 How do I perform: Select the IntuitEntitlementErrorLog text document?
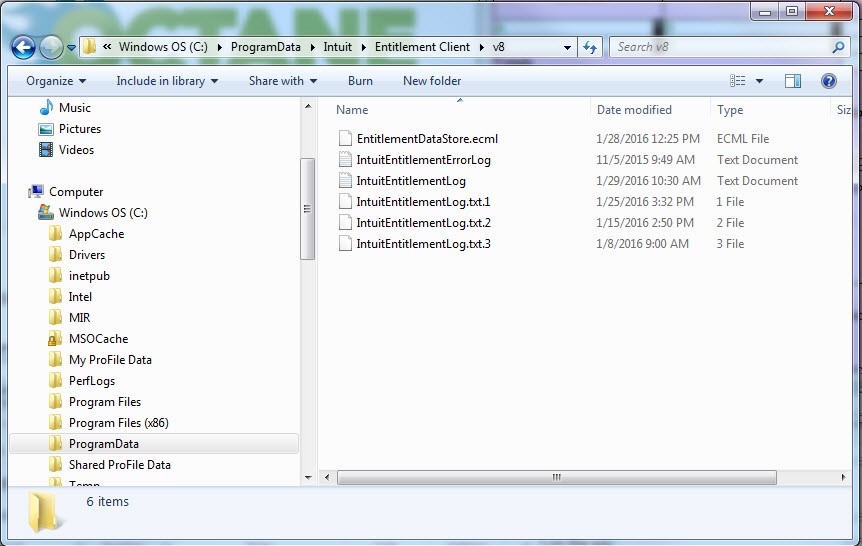point(423,160)
